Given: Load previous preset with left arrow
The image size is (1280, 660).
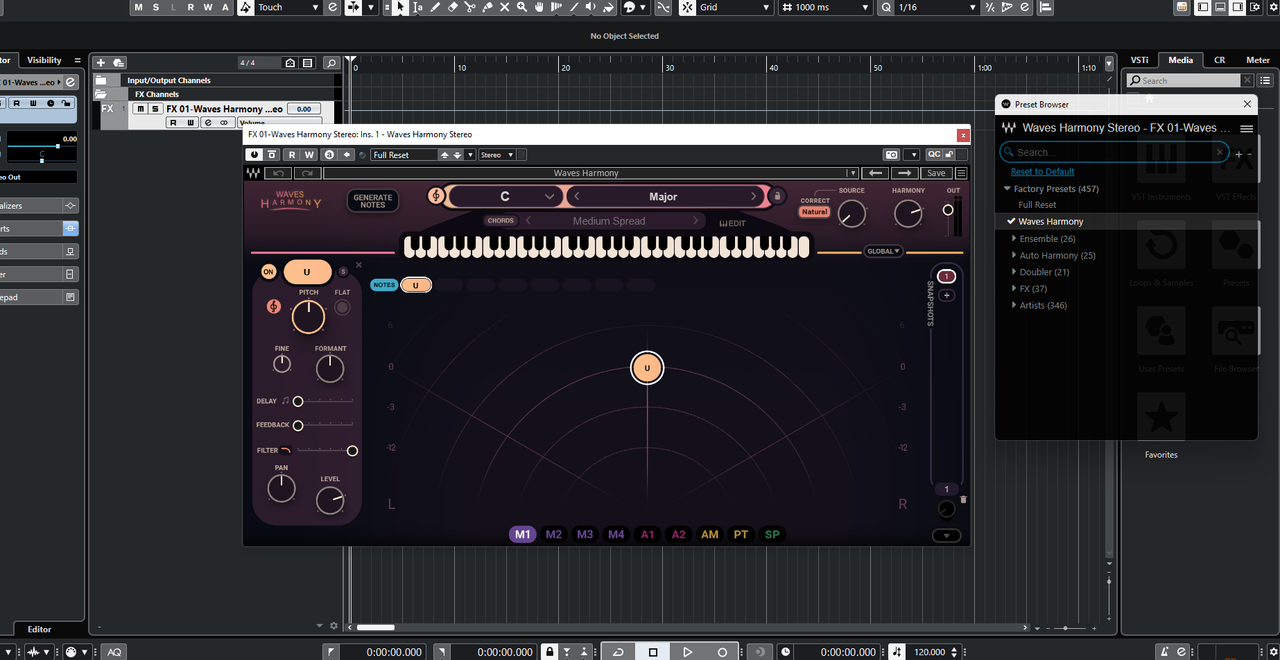Looking at the screenshot, I should pyautogui.click(x=875, y=173).
